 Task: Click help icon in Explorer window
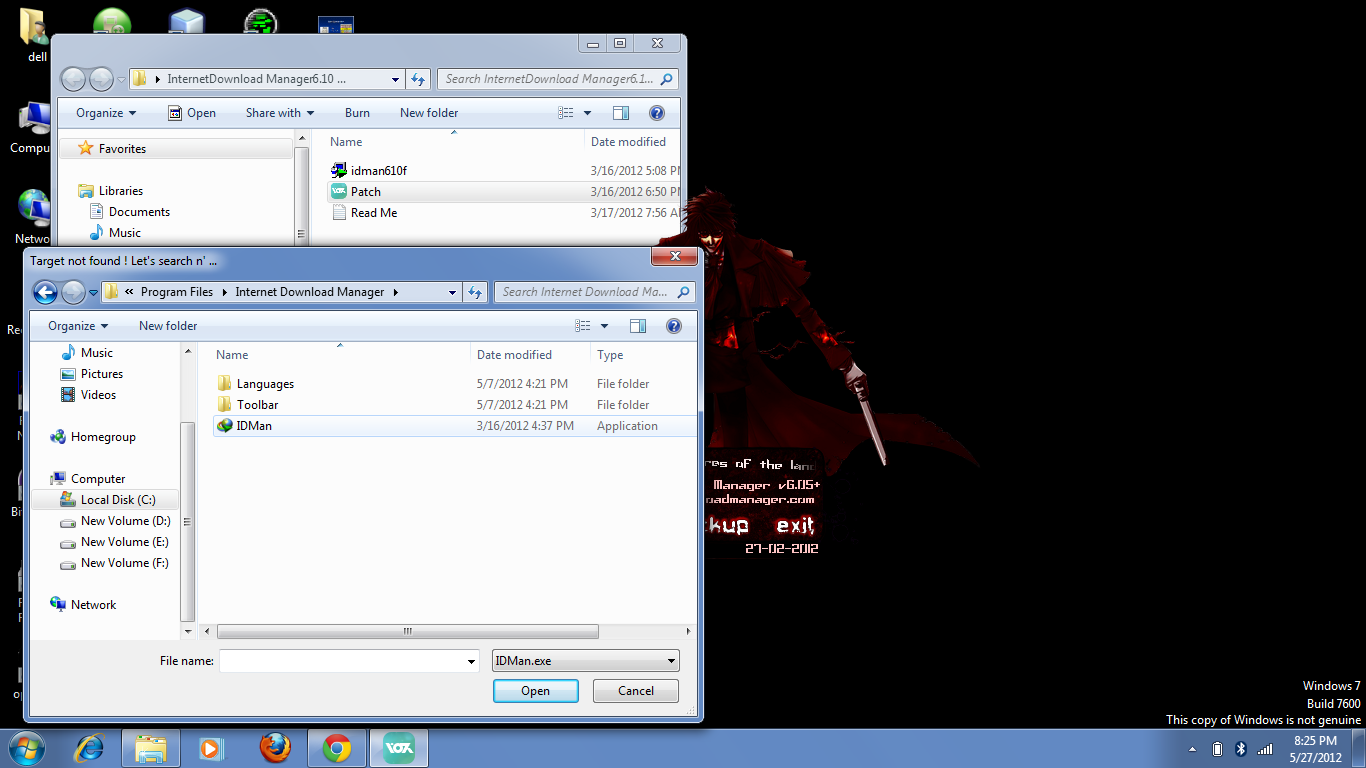657,113
